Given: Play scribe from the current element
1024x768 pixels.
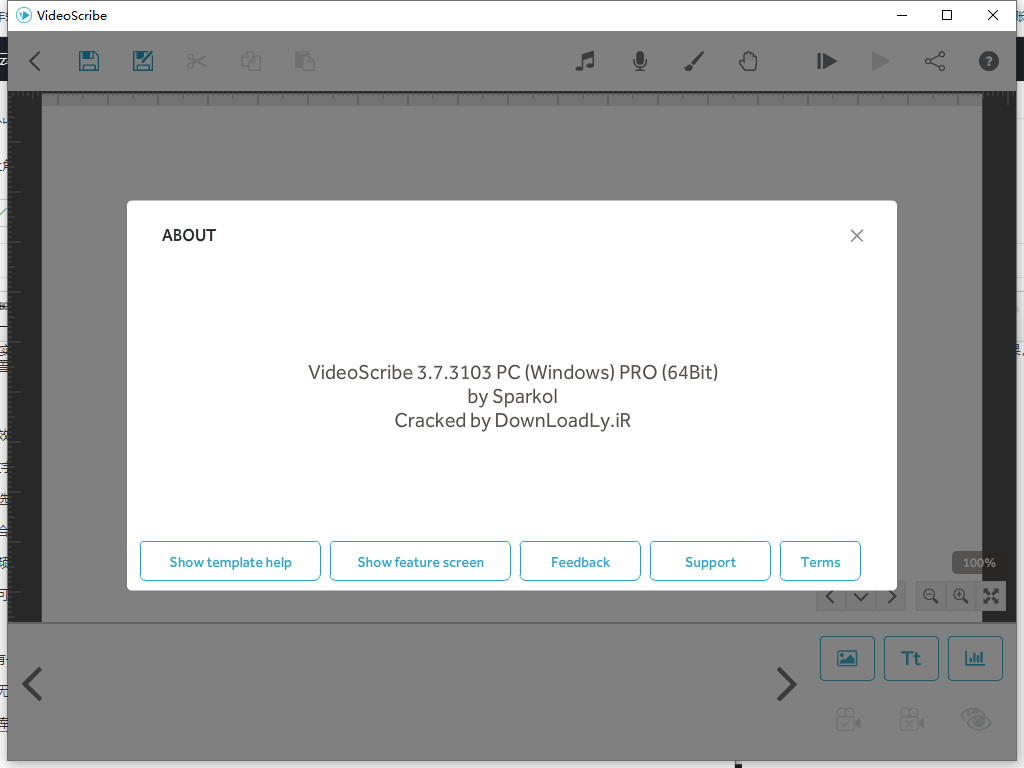Looking at the screenshot, I should click(x=880, y=61).
